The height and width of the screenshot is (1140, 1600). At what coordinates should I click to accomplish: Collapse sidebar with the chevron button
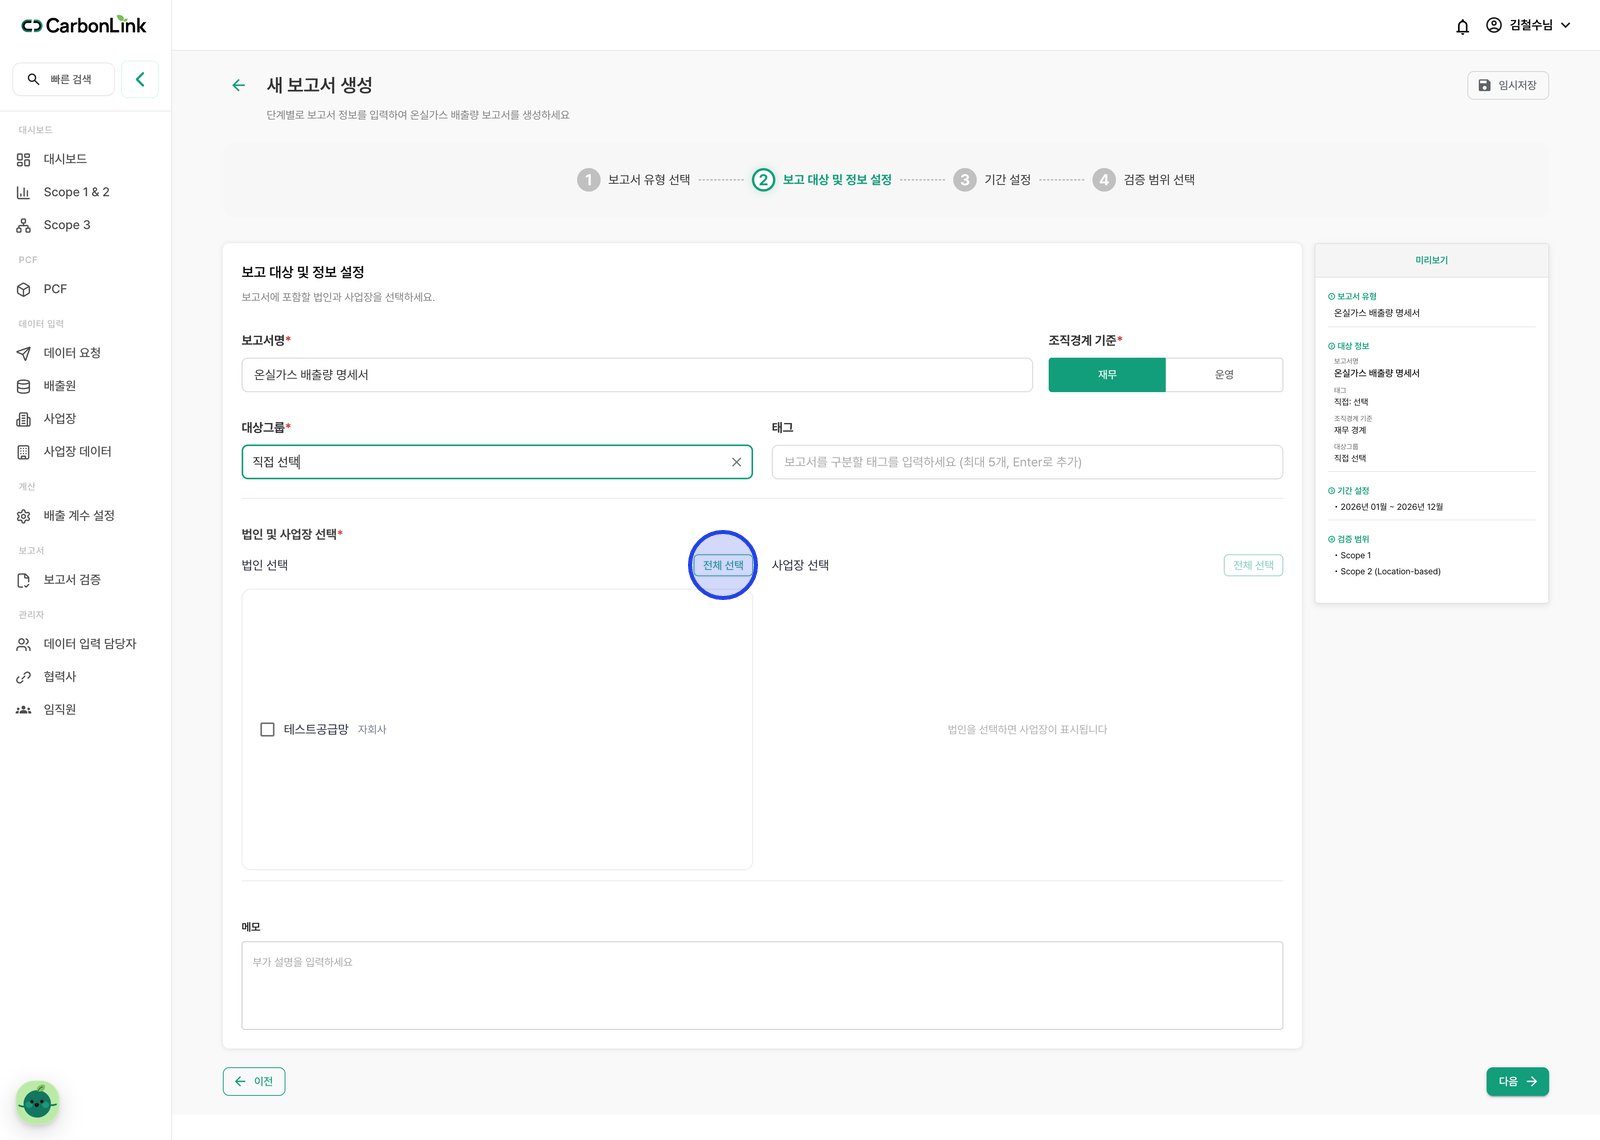click(x=140, y=79)
